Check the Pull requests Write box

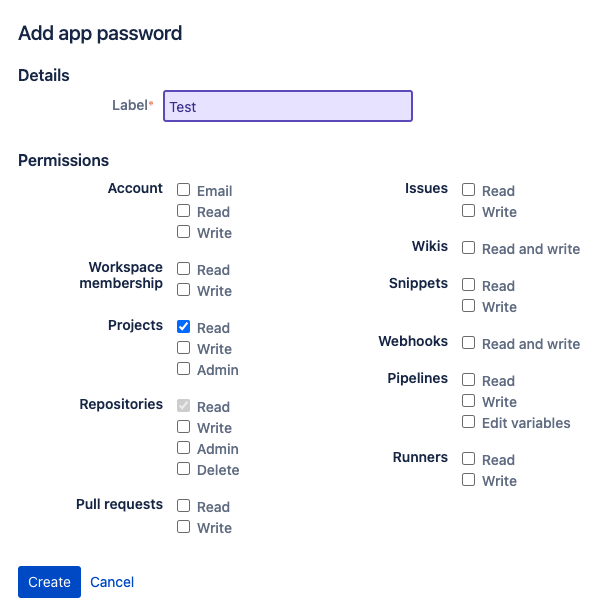184,527
